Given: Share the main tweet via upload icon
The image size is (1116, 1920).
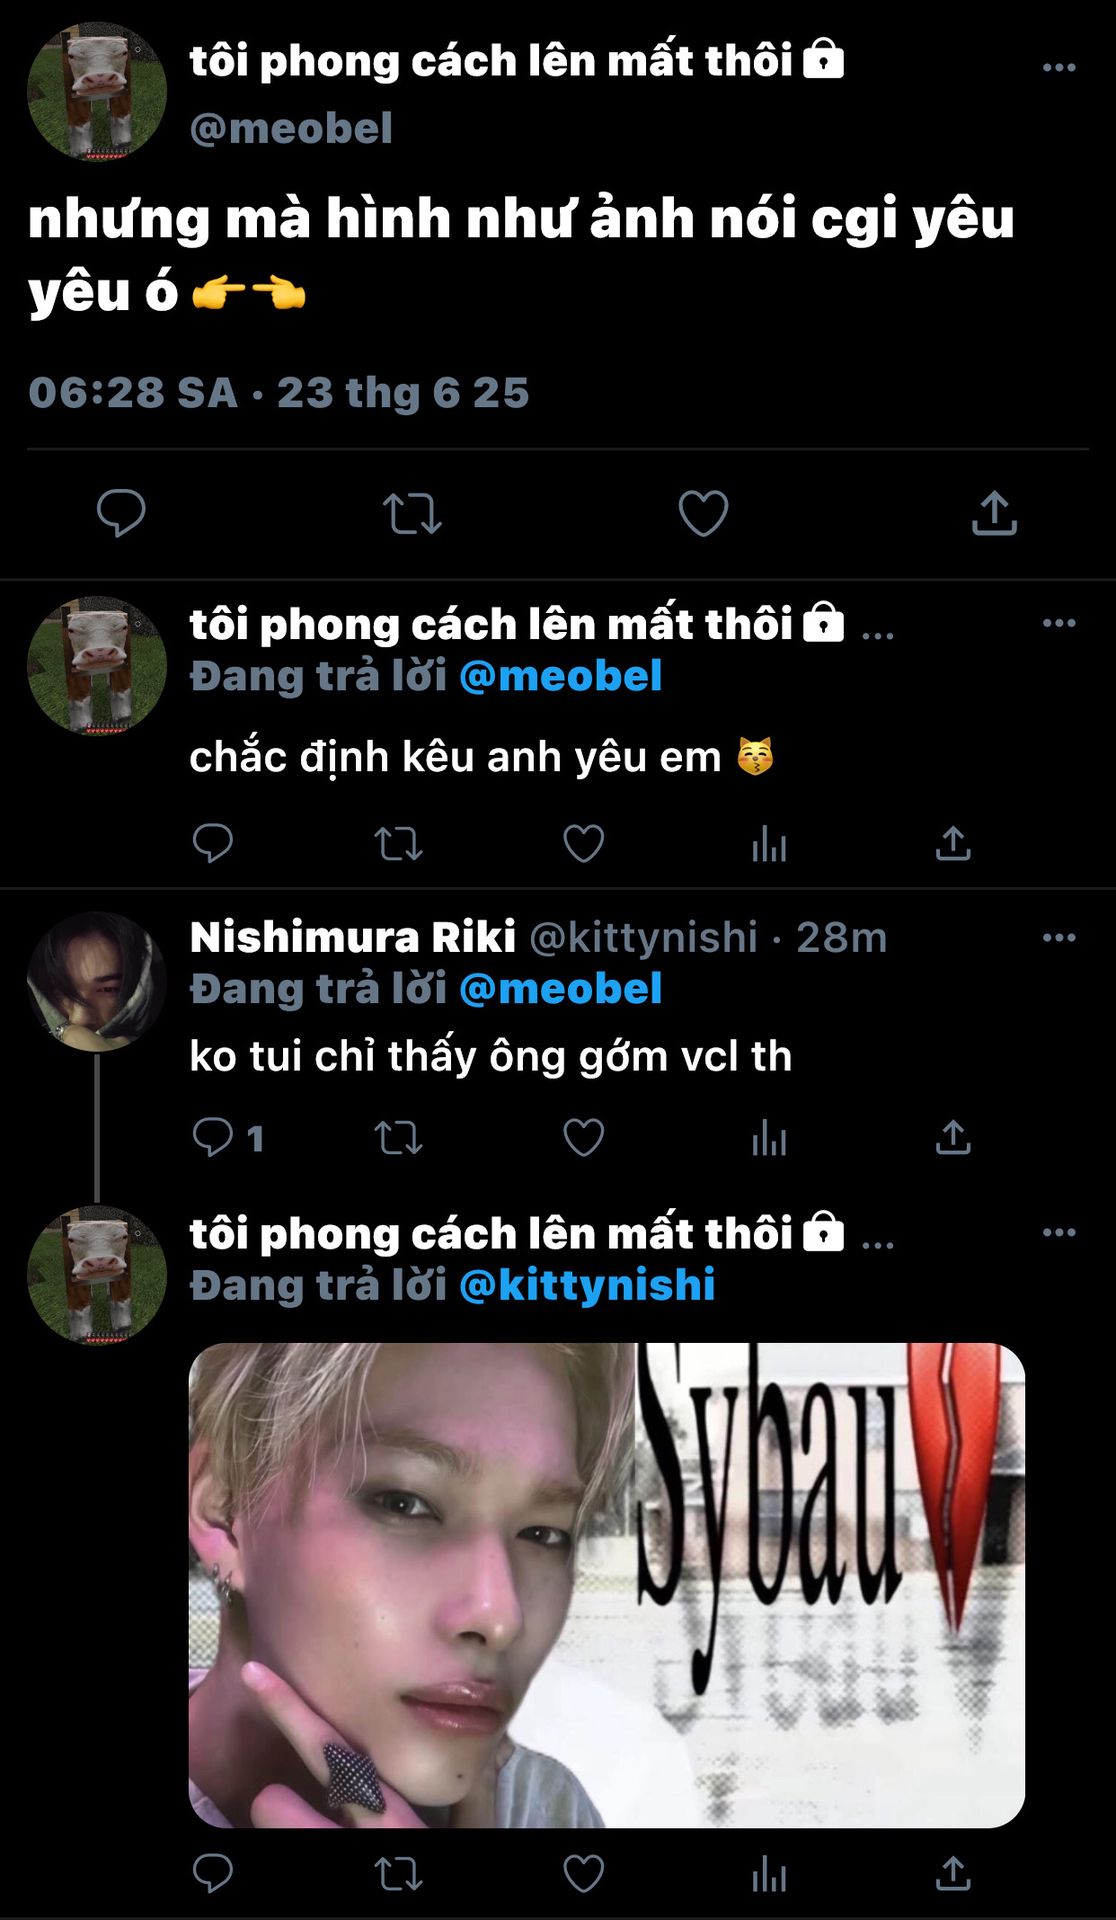Looking at the screenshot, I should (994, 513).
